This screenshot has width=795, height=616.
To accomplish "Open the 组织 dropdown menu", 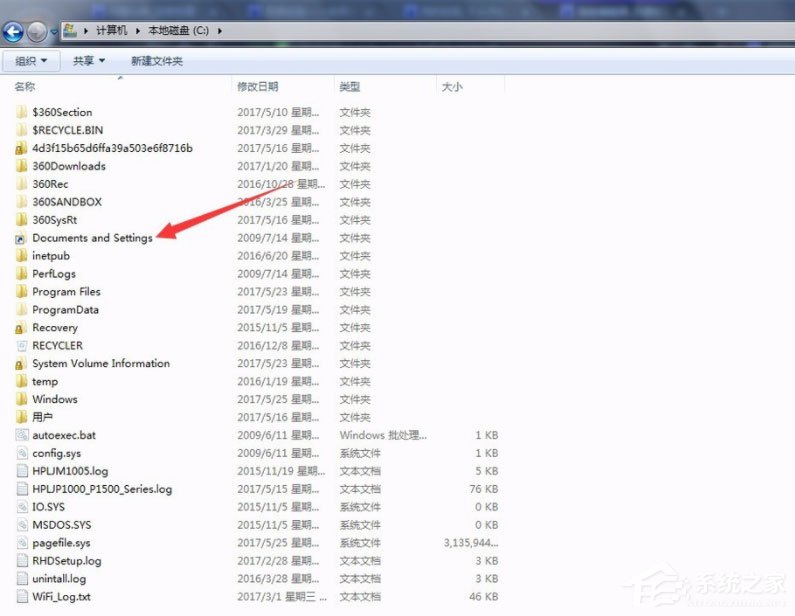I will (31, 61).
